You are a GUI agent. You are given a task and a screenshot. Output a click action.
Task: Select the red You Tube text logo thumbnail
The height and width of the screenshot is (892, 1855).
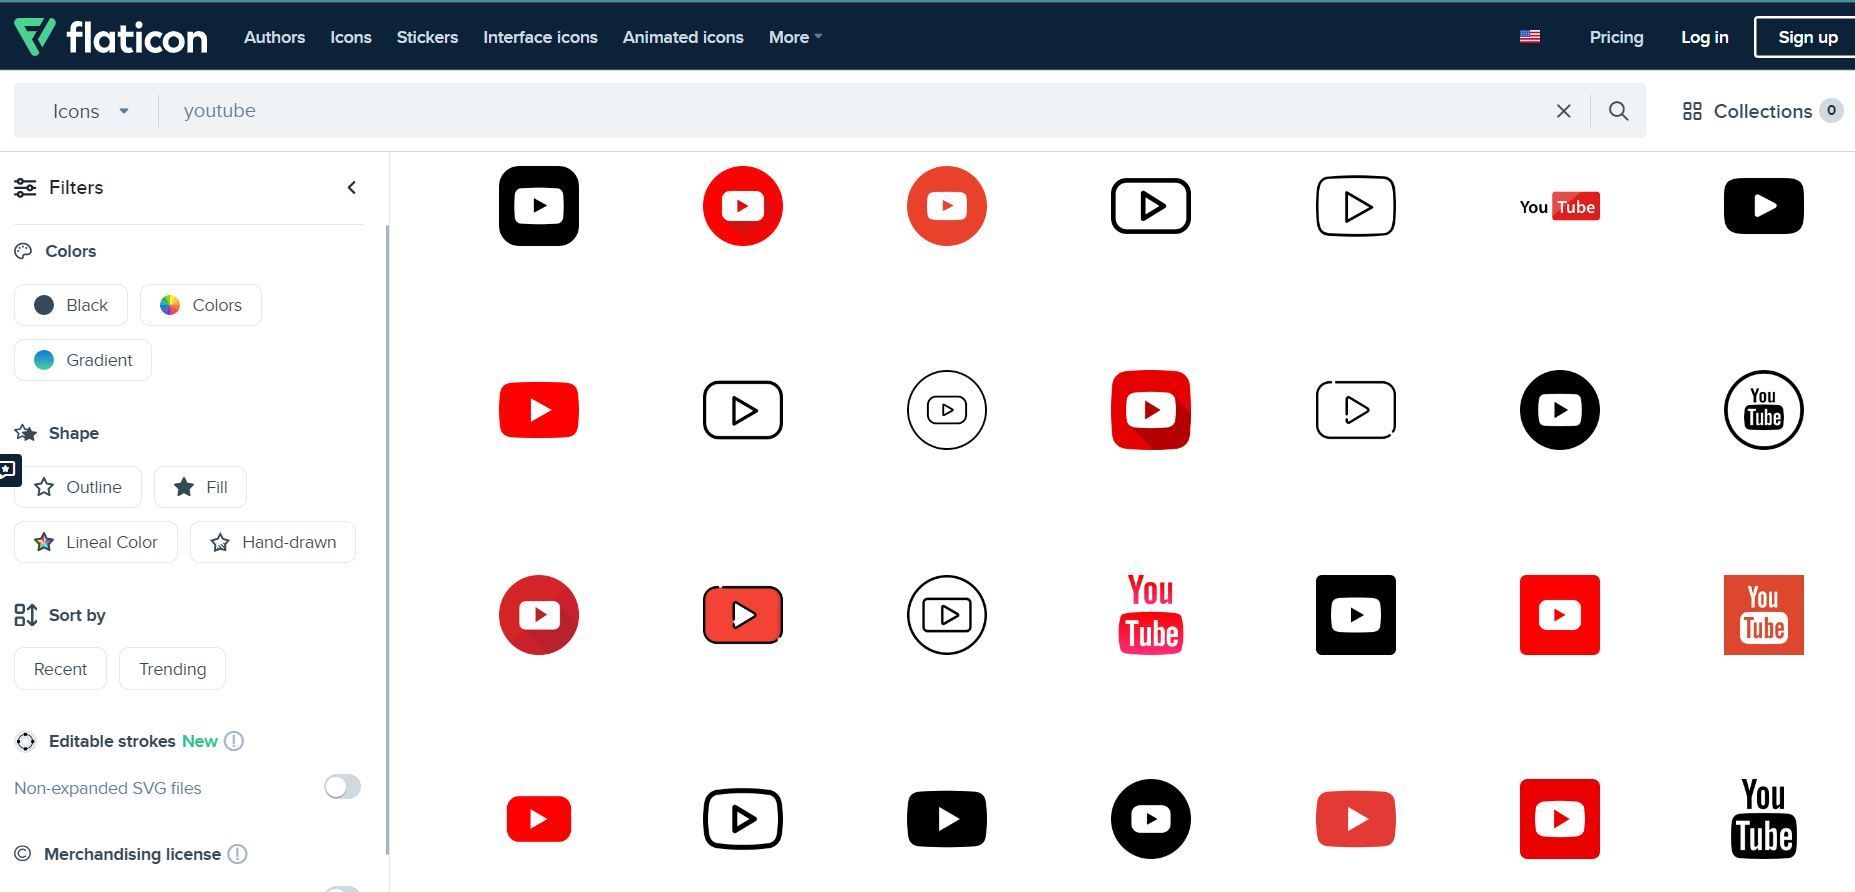coord(1150,615)
